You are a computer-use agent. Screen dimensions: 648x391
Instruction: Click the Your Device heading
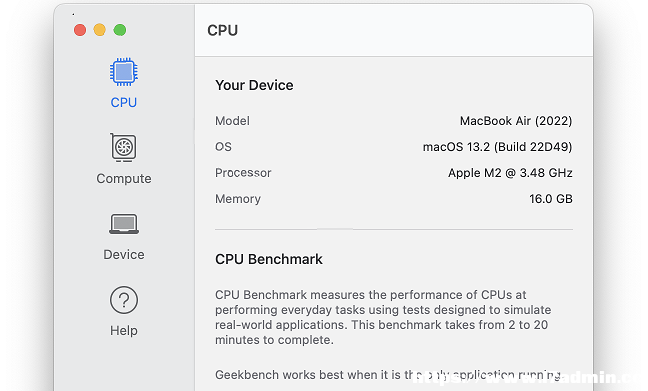point(254,85)
